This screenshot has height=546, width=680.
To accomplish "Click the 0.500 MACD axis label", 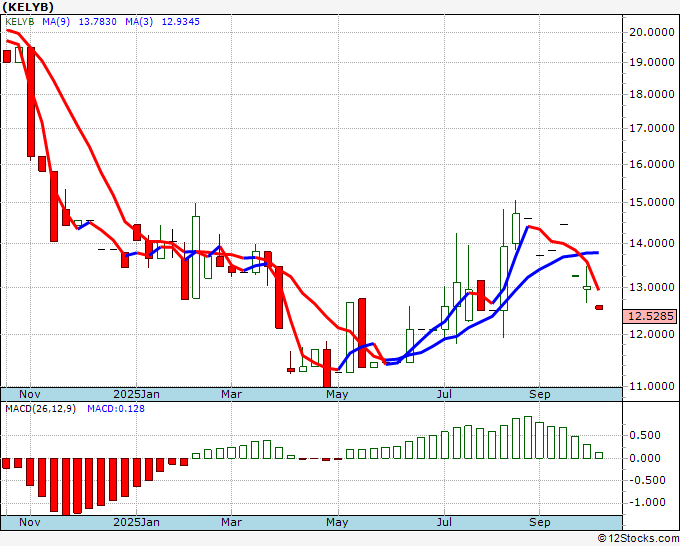I will [x=650, y=436].
